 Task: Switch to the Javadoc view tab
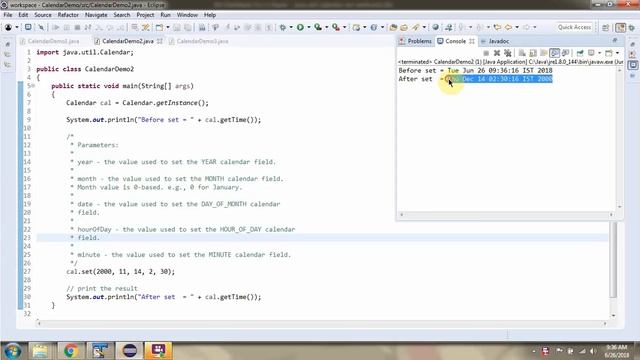click(x=496, y=41)
